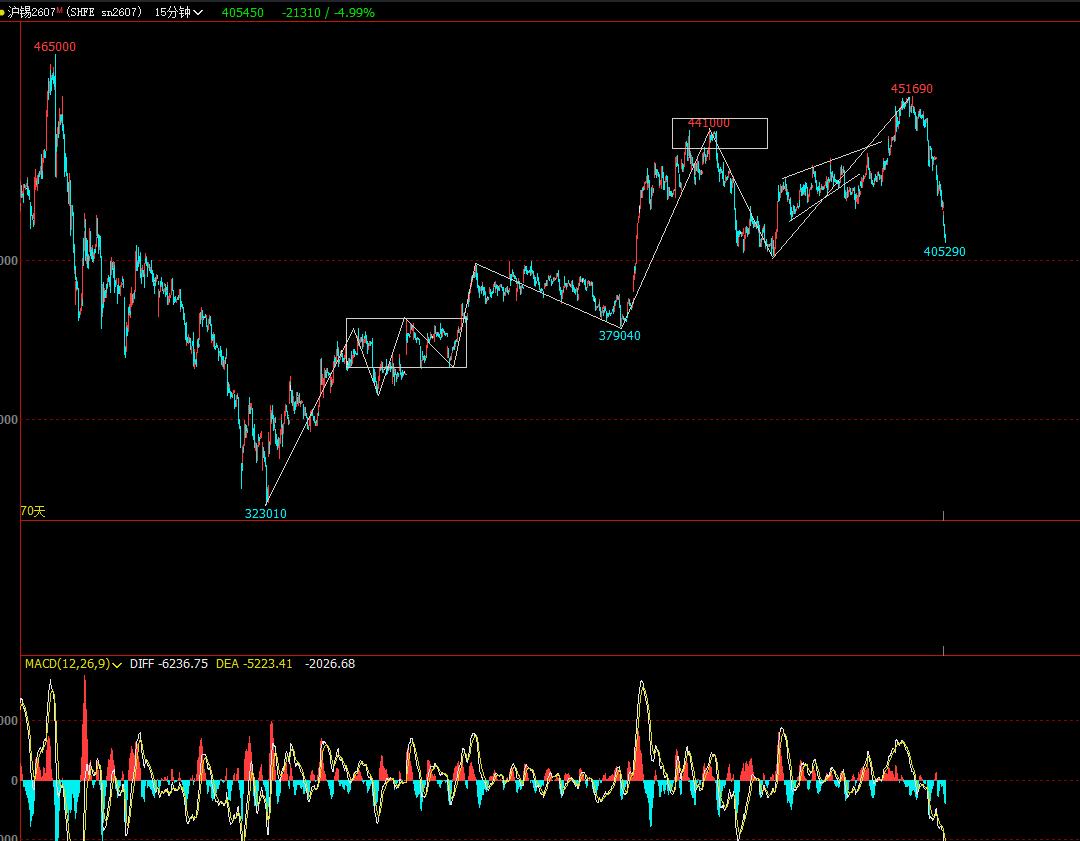Click the DIFF -6236.75 readout
The width and height of the screenshot is (1080, 841).
click(169, 664)
